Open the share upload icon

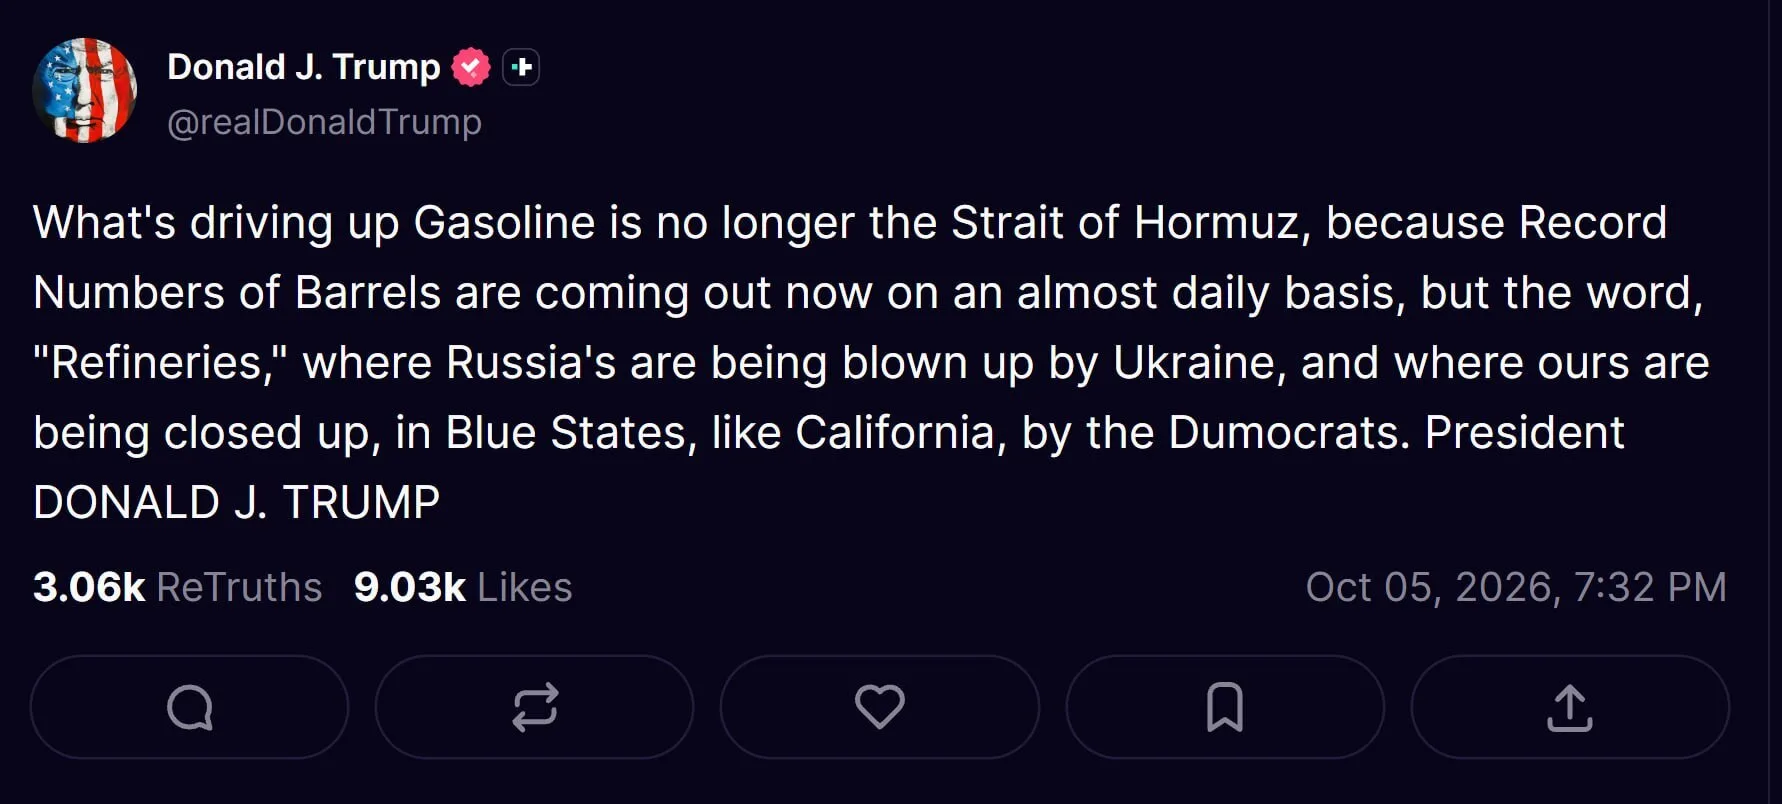pos(1570,708)
